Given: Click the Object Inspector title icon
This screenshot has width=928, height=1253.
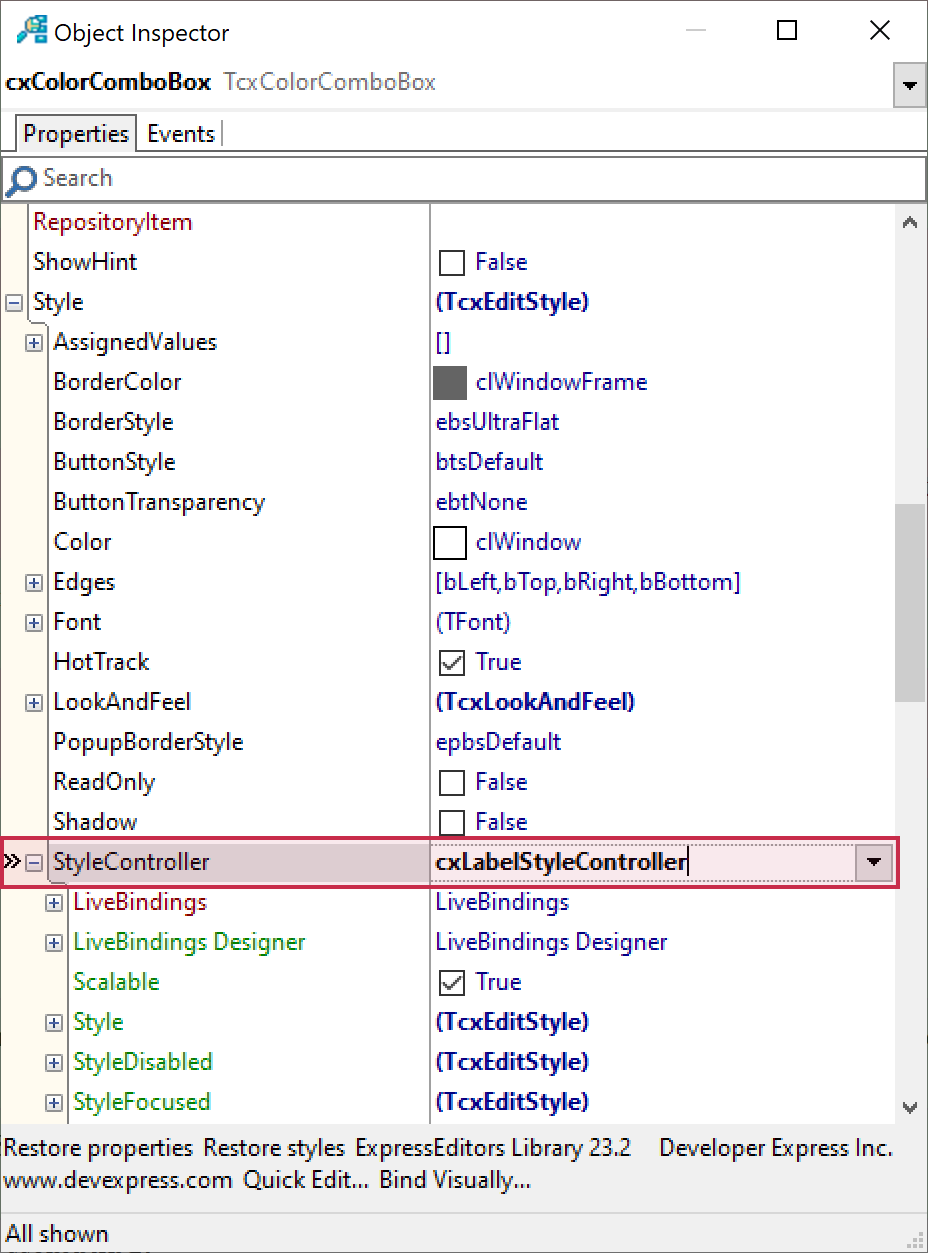Looking at the screenshot, I should 30,31.
